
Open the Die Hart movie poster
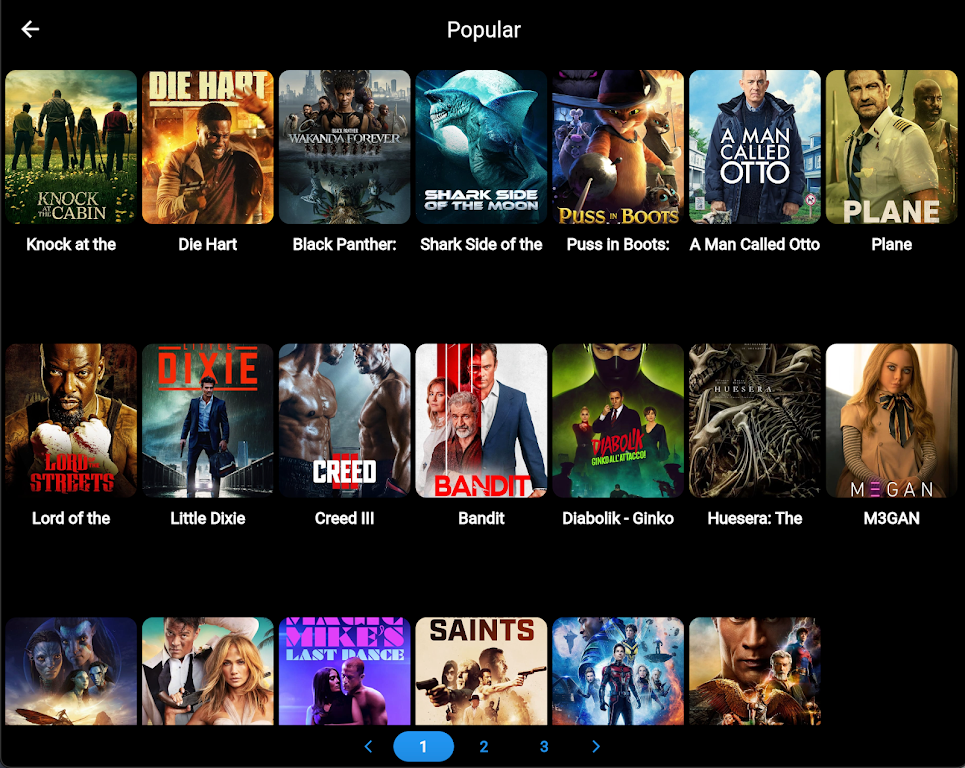(208, 147)
